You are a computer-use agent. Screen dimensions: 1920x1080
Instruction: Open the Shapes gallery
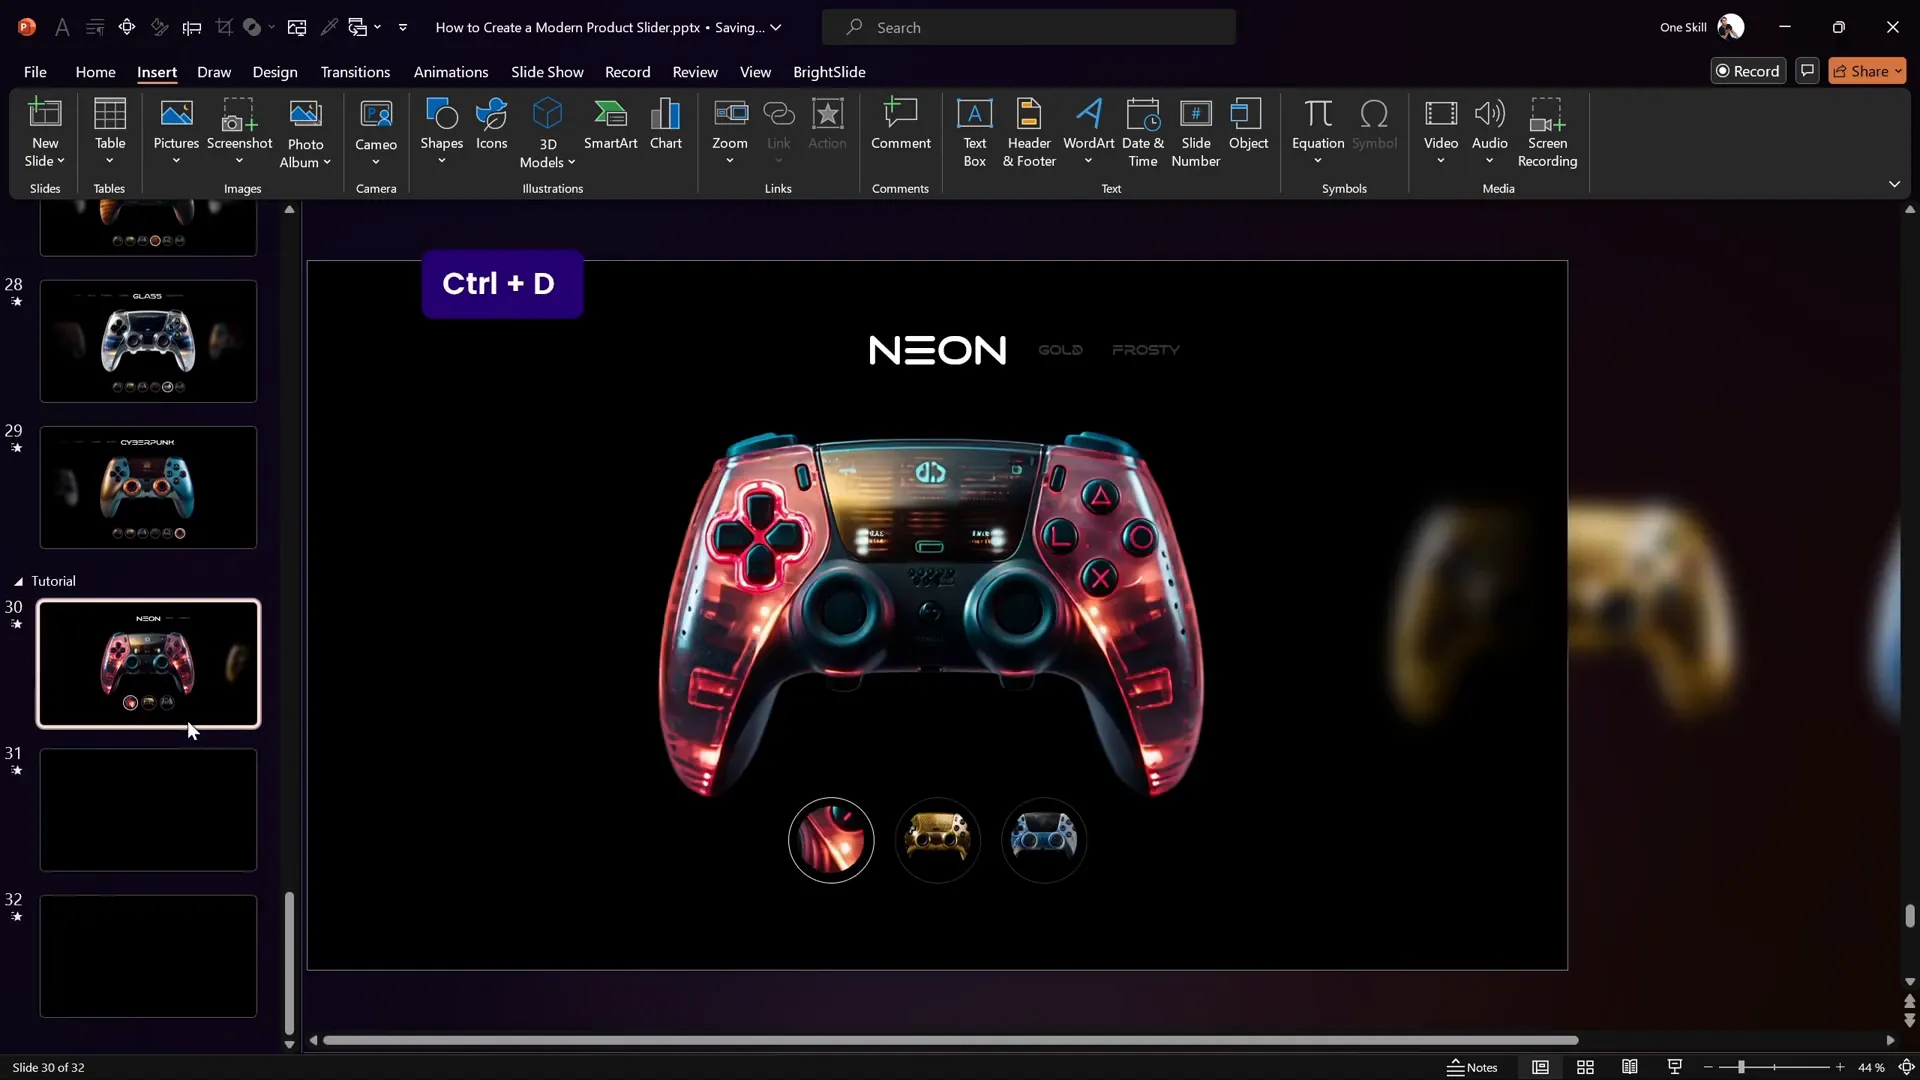[x=441, y=132]
